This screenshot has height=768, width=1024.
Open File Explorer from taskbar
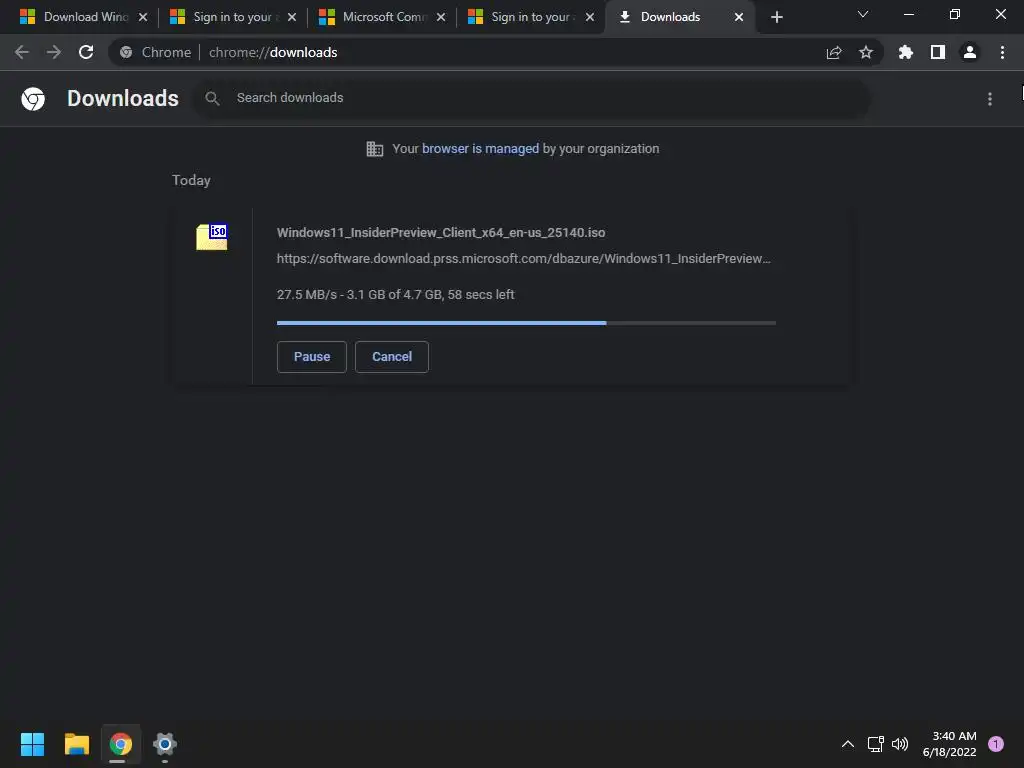pos(76,744)
